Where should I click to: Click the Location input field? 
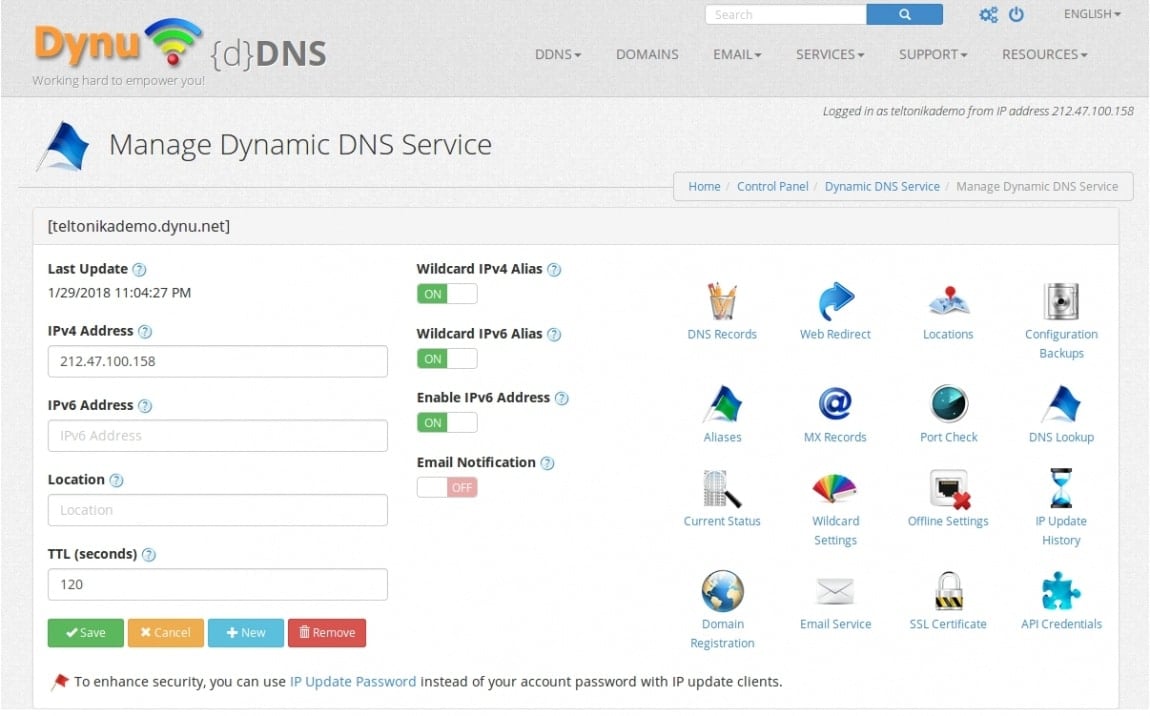218,510
